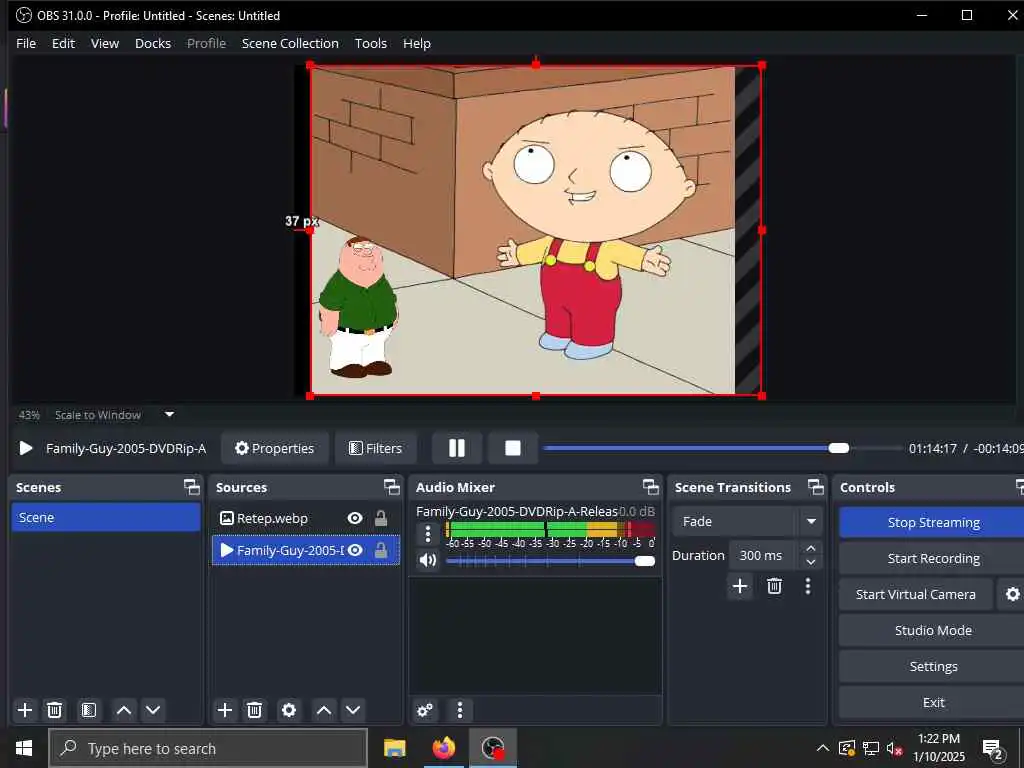
Task: Remove transition with trash icon
Action: pos(775,586)
